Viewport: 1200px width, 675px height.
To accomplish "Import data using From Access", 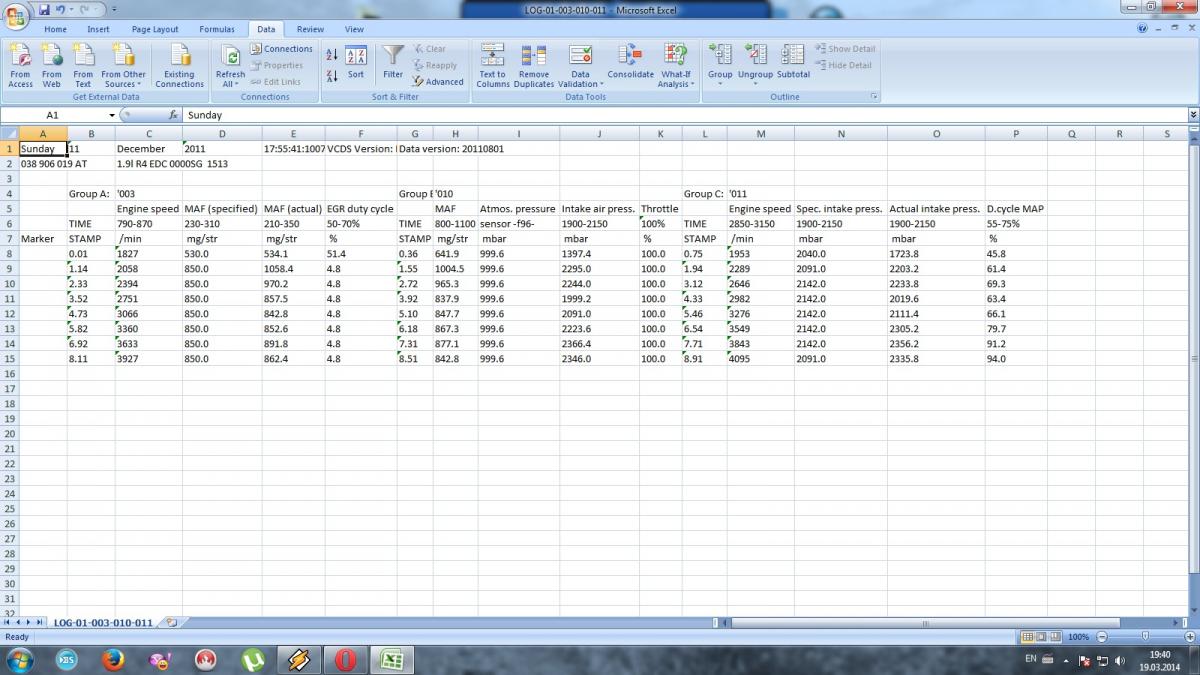I will point(20,65).
